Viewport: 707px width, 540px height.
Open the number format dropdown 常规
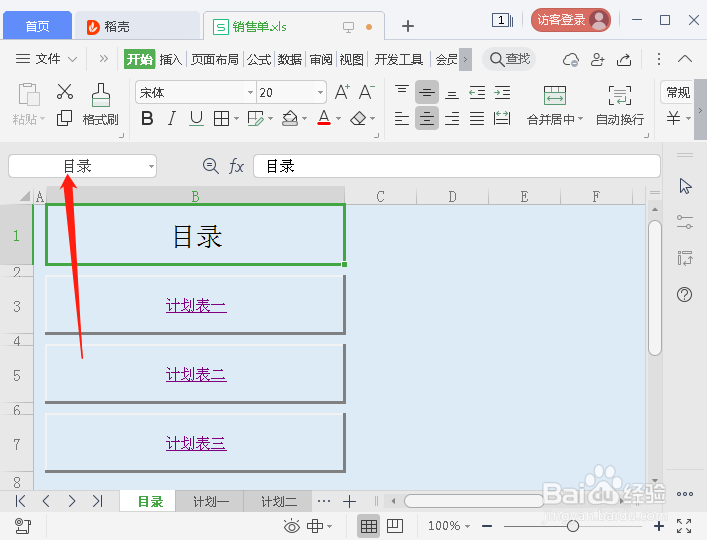pos(678,92)
